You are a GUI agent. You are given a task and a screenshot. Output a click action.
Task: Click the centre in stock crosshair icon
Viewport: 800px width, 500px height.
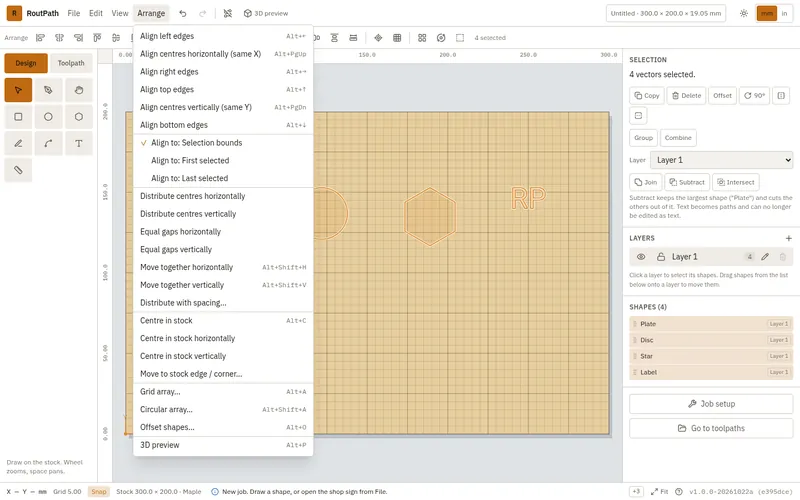[x=378, y=38]
